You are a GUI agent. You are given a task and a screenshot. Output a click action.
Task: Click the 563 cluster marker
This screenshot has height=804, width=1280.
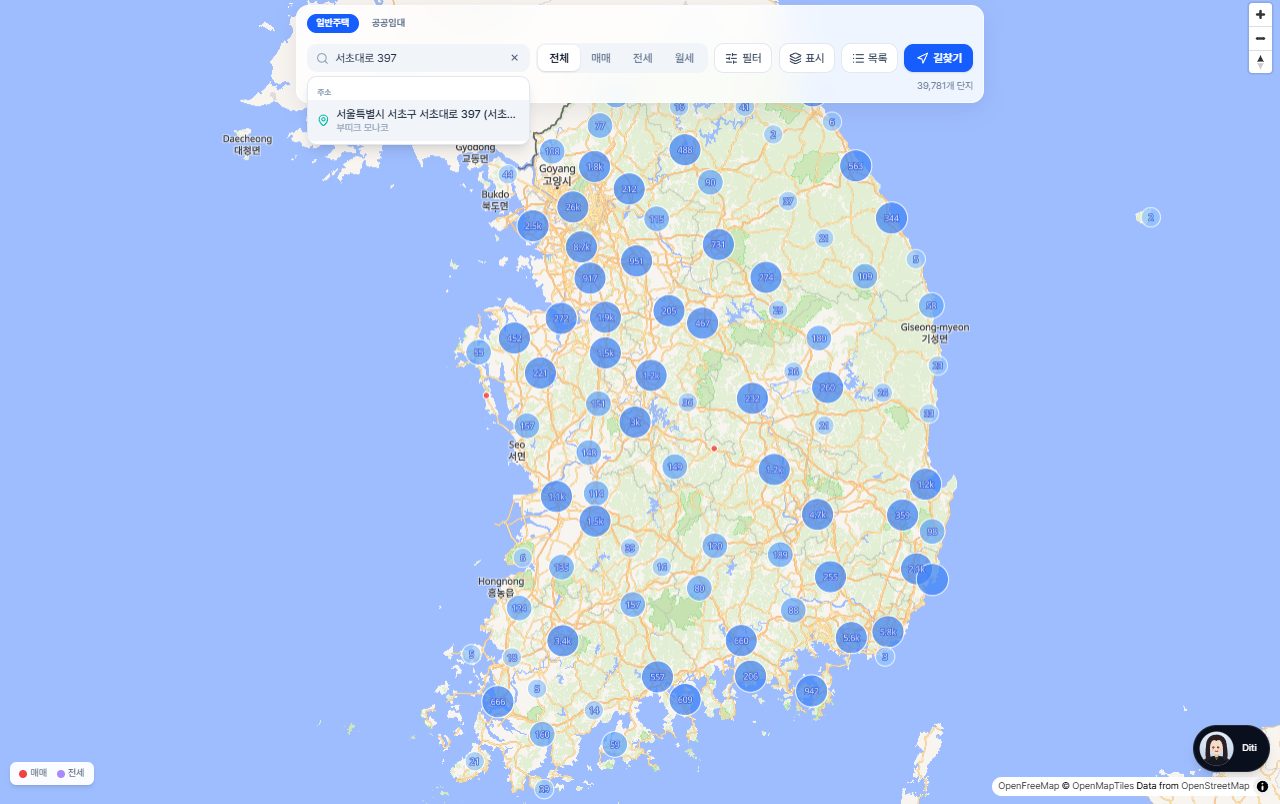click(x=856, y=166)
